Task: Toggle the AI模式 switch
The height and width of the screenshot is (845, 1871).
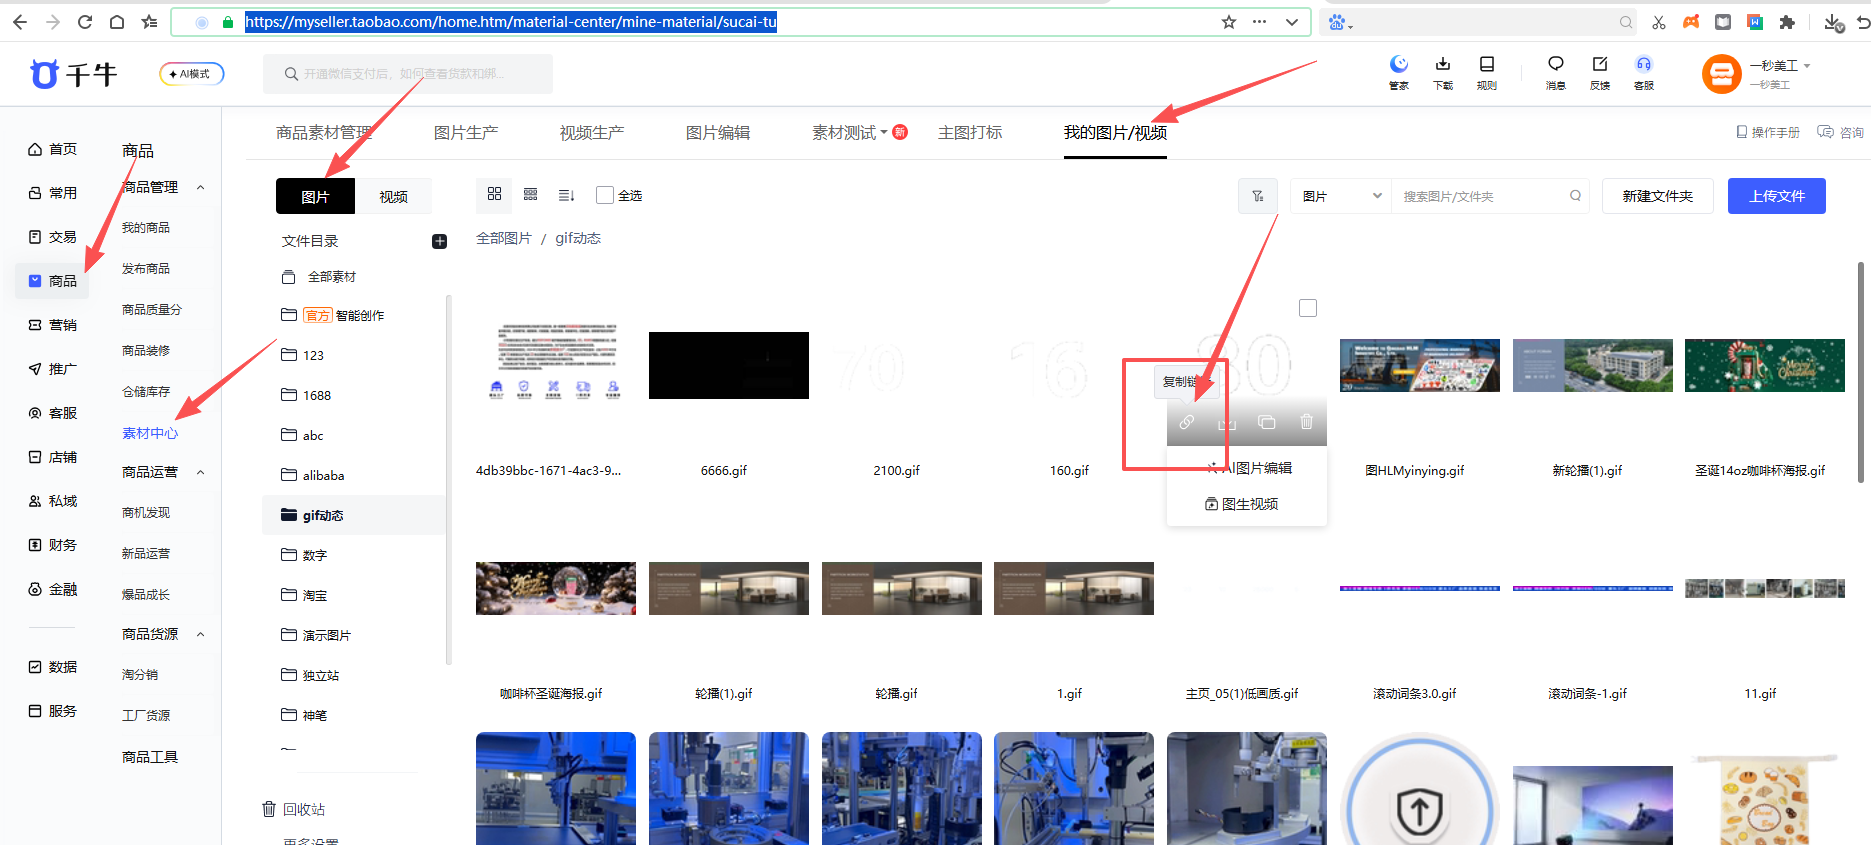Action: 192,74
